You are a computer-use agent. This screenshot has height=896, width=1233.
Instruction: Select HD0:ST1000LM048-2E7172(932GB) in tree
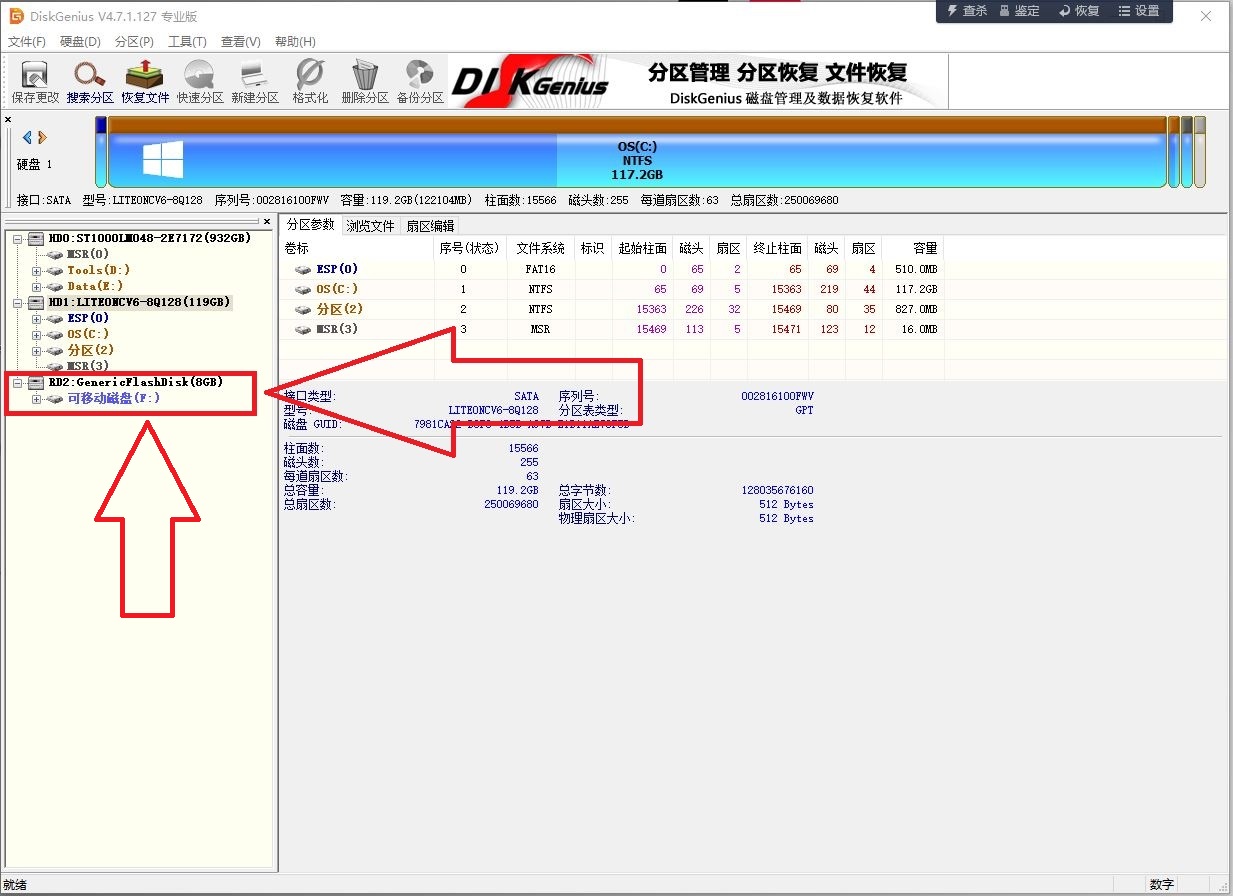tap(150, 238)
